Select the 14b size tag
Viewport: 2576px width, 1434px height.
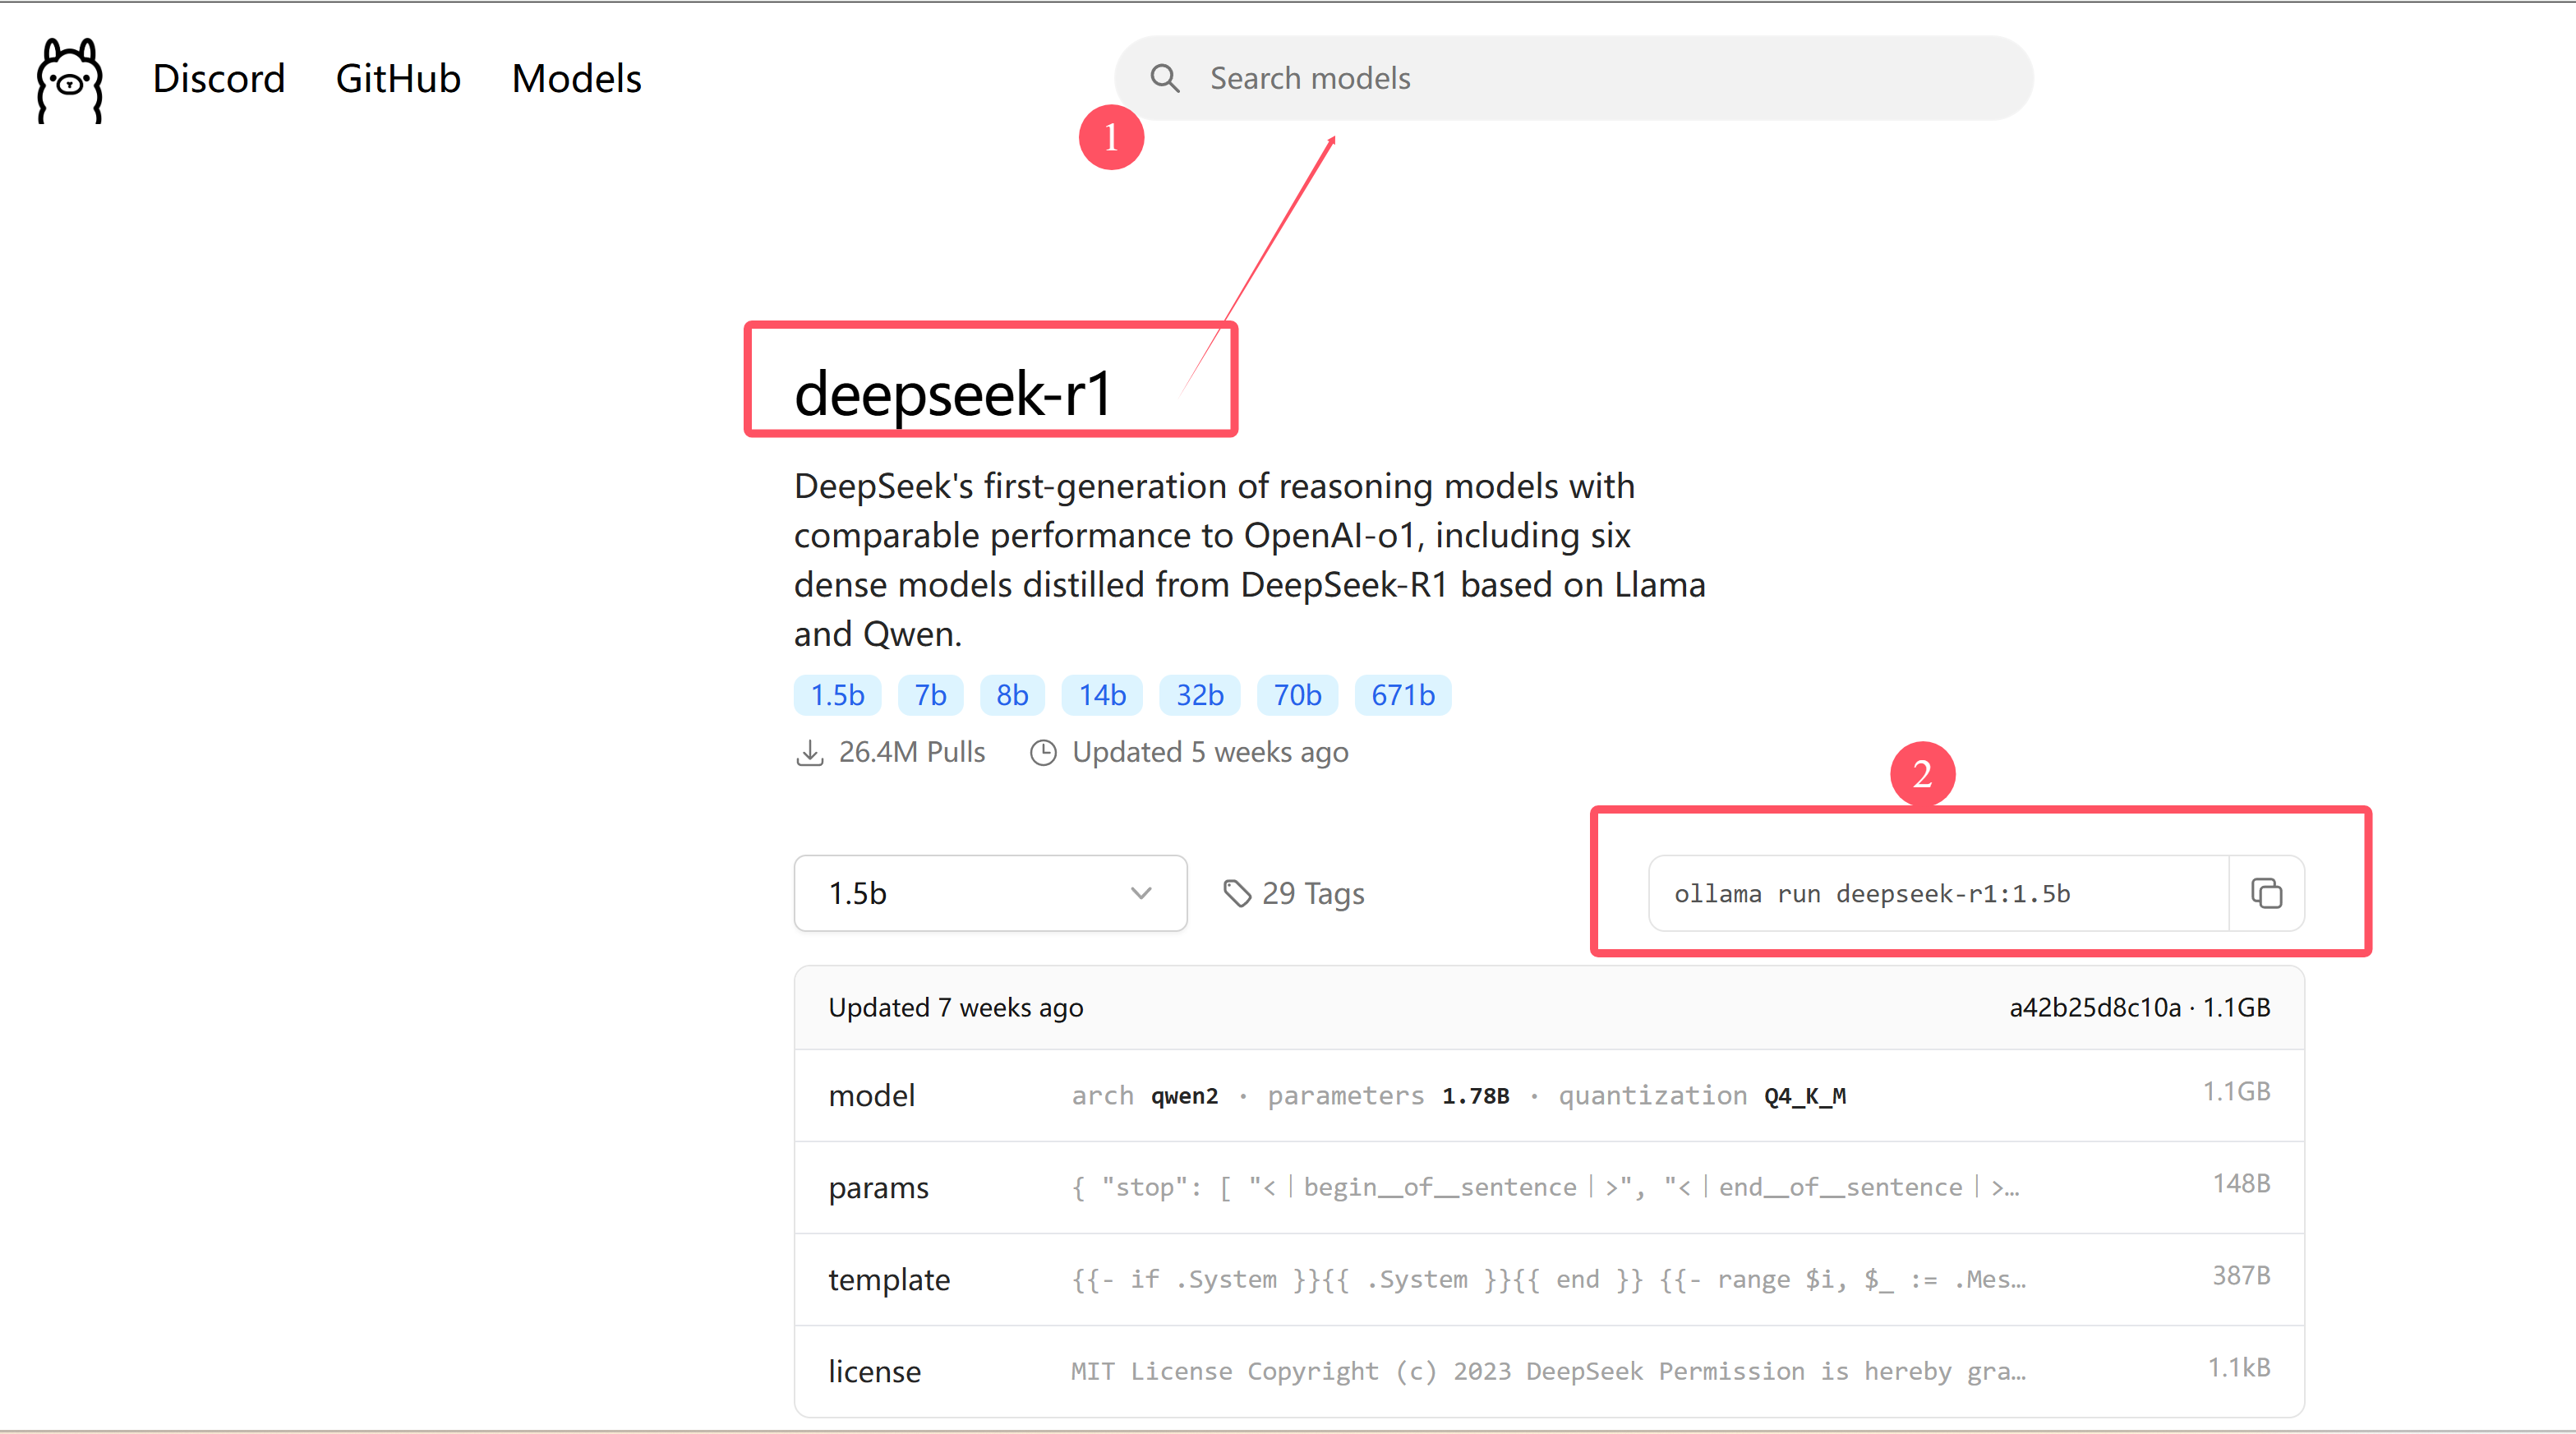click(x=1102, y=695)
